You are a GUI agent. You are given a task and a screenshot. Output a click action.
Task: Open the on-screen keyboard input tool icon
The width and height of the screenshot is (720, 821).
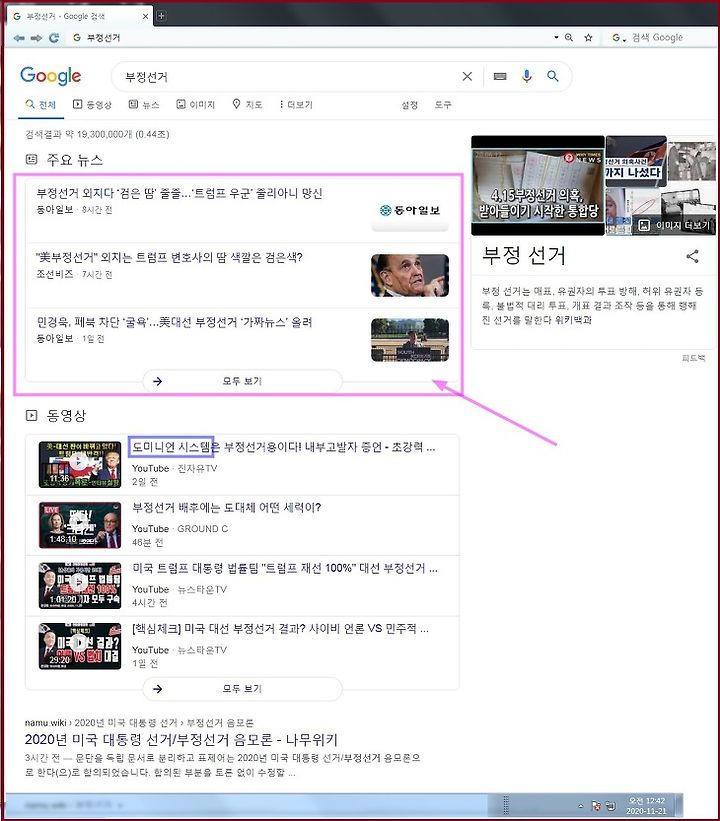click(x=500, y=76)
